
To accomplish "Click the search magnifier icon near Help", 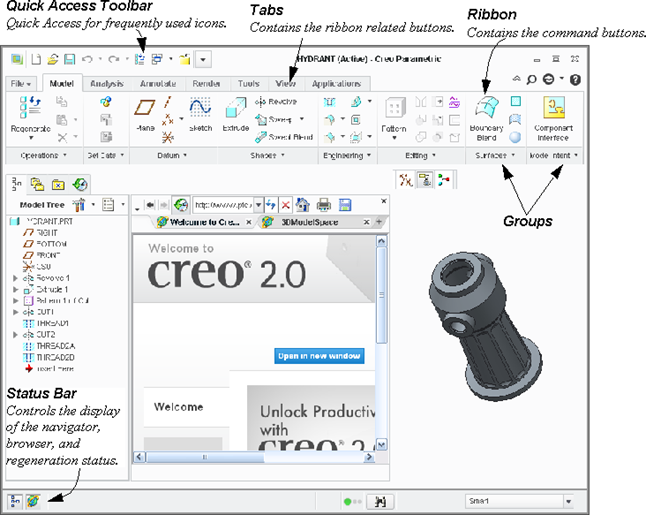I will 531,79.
